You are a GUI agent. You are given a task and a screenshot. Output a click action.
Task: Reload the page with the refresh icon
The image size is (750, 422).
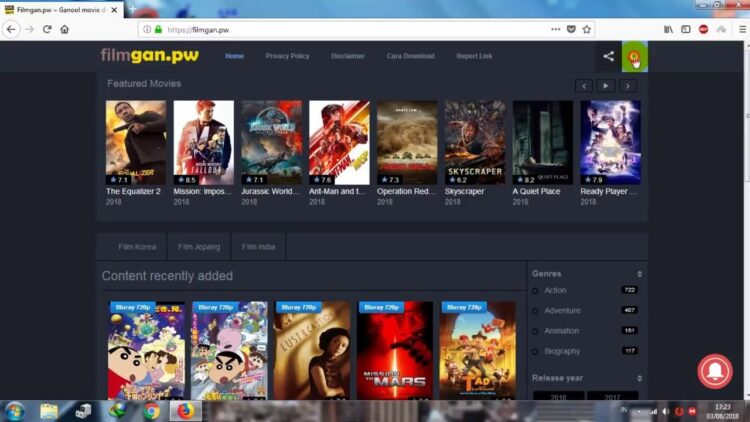click(x=47, y=30)
